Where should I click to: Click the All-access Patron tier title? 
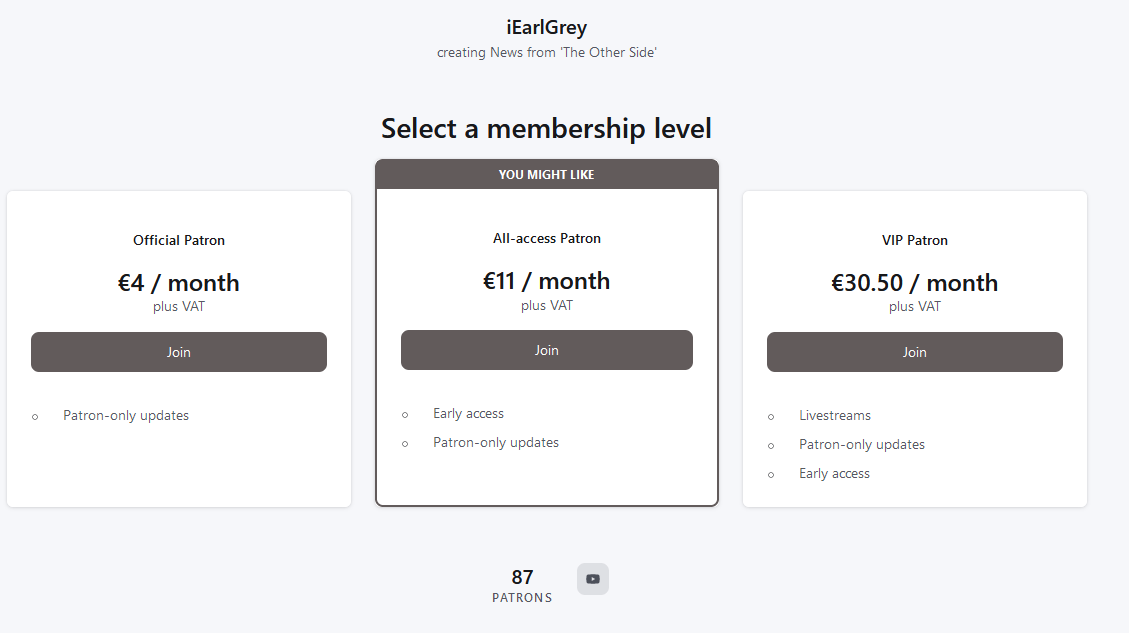click(x=546, y=238)
